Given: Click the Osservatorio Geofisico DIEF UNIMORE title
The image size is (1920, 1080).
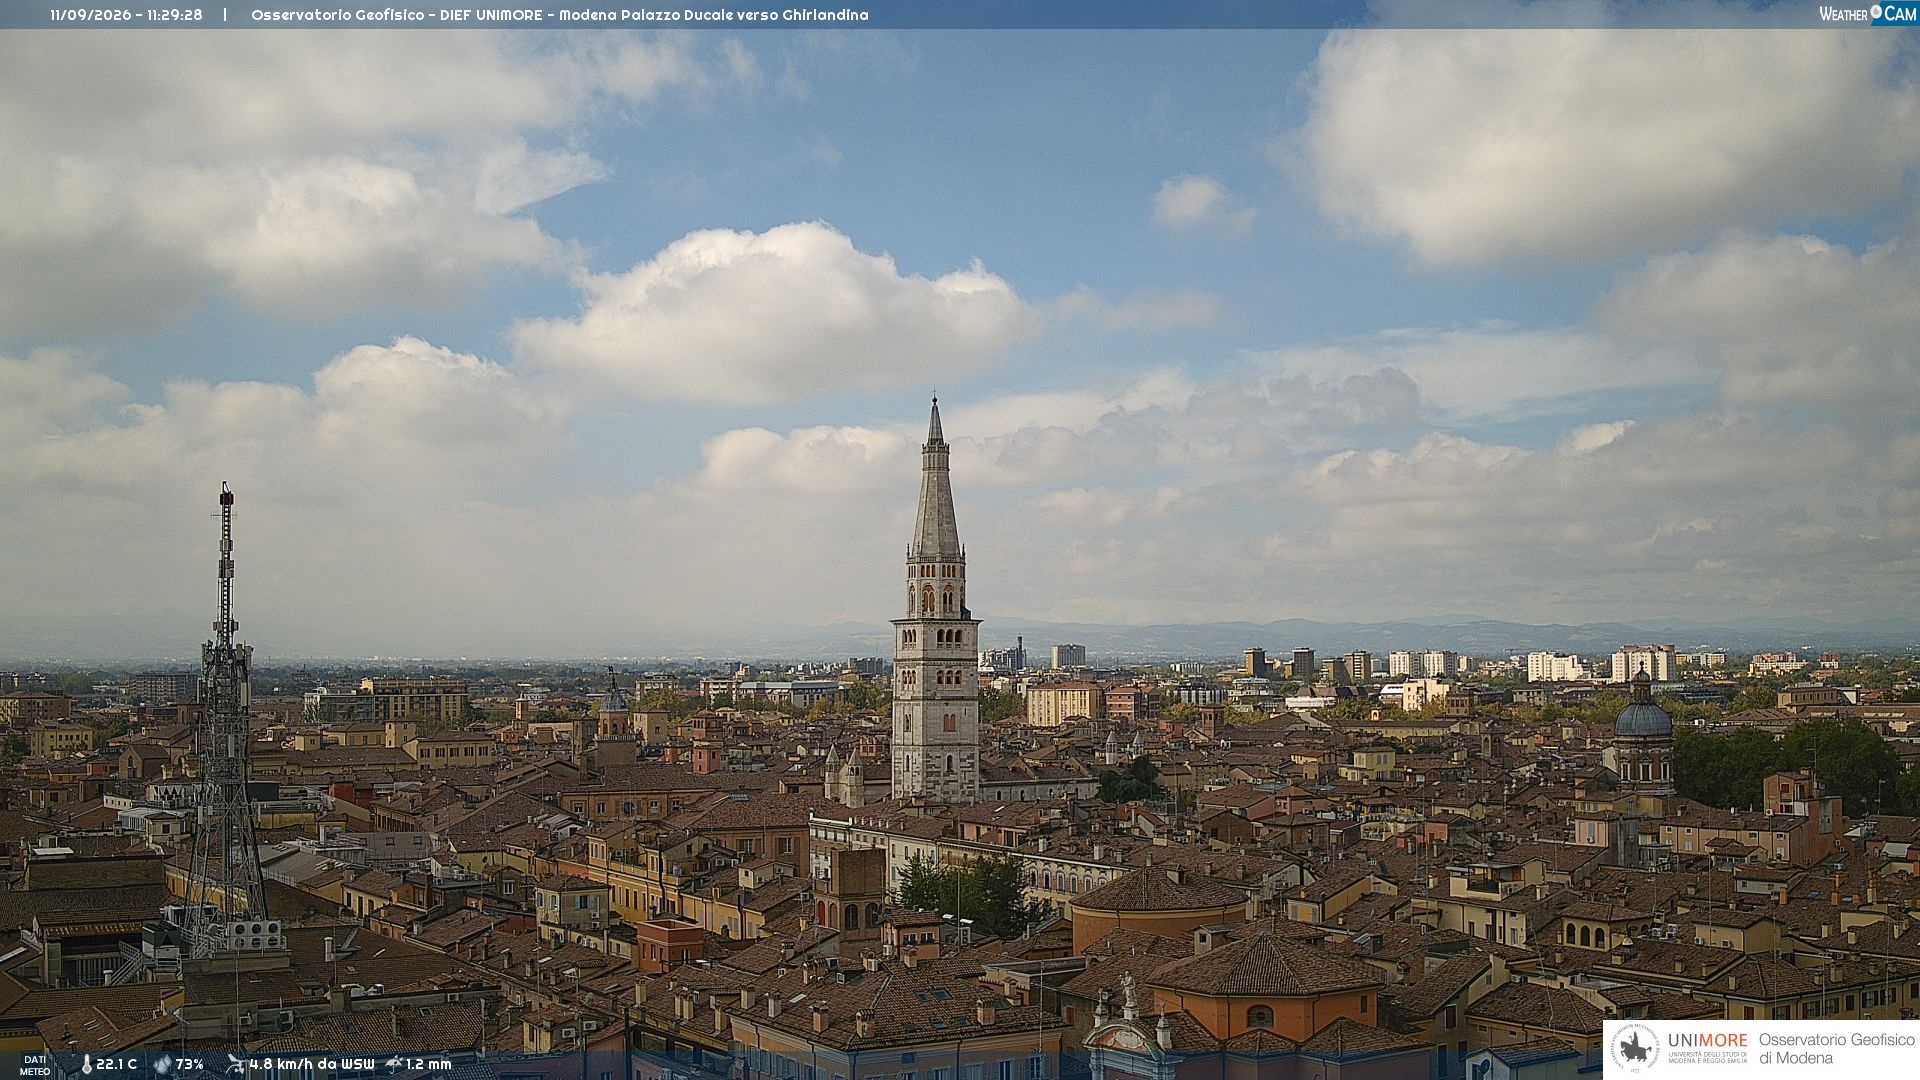Looking at the screenshot, I should (x=559, y=15).
